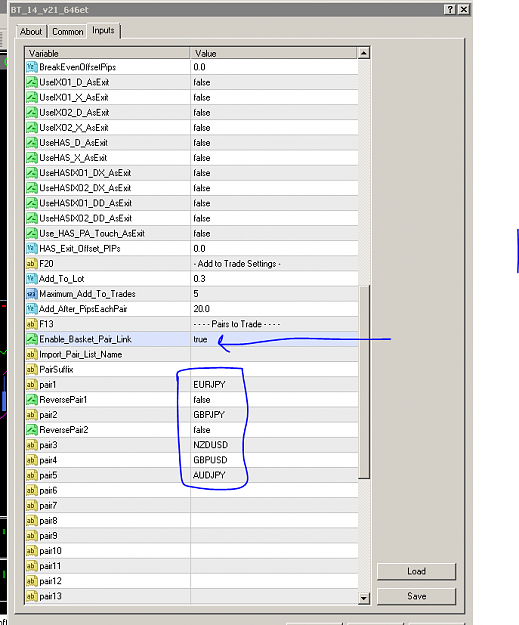Click the BreakEvenOffsetPips double icon
Viewport: 519px width, 625px height.
(x=31, y=67)
